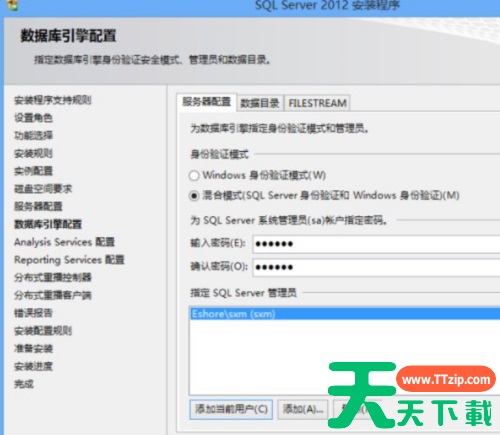
Task: Select the 服务器配置 tab
Action: (x=206, y=102)
